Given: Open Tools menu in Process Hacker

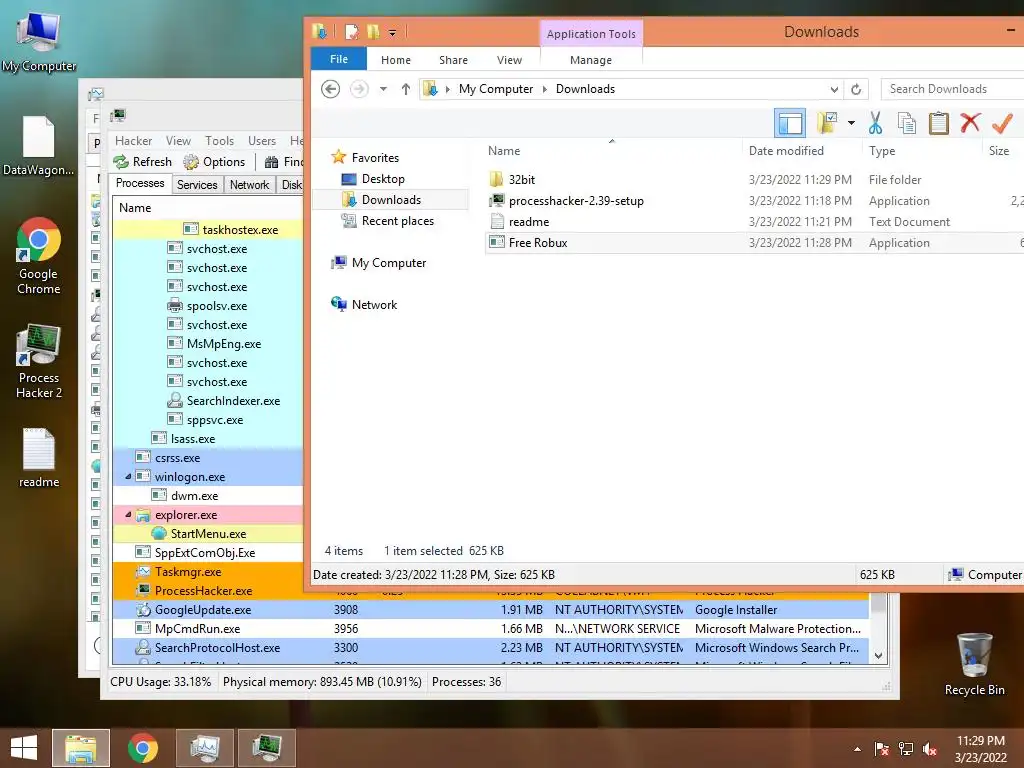Looking at the screenshot, I should [219, 140].
